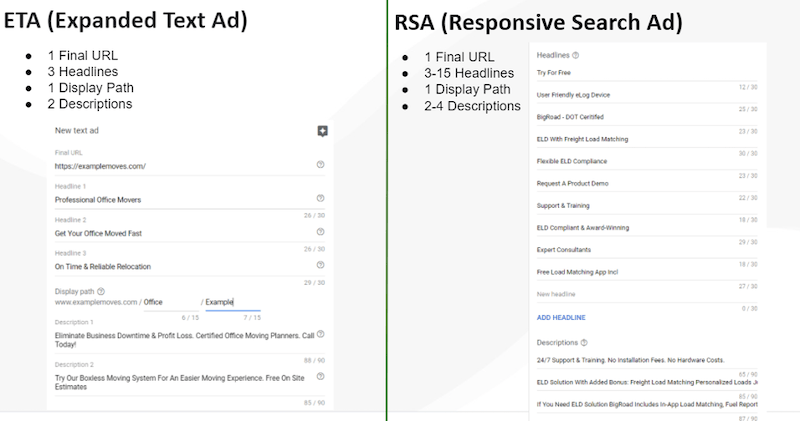Image resolution: width=800 pixels, height=421 pixels.
Task: Click Headline 3 field On Time & Reliable Relocation
Action: (190, 266)
